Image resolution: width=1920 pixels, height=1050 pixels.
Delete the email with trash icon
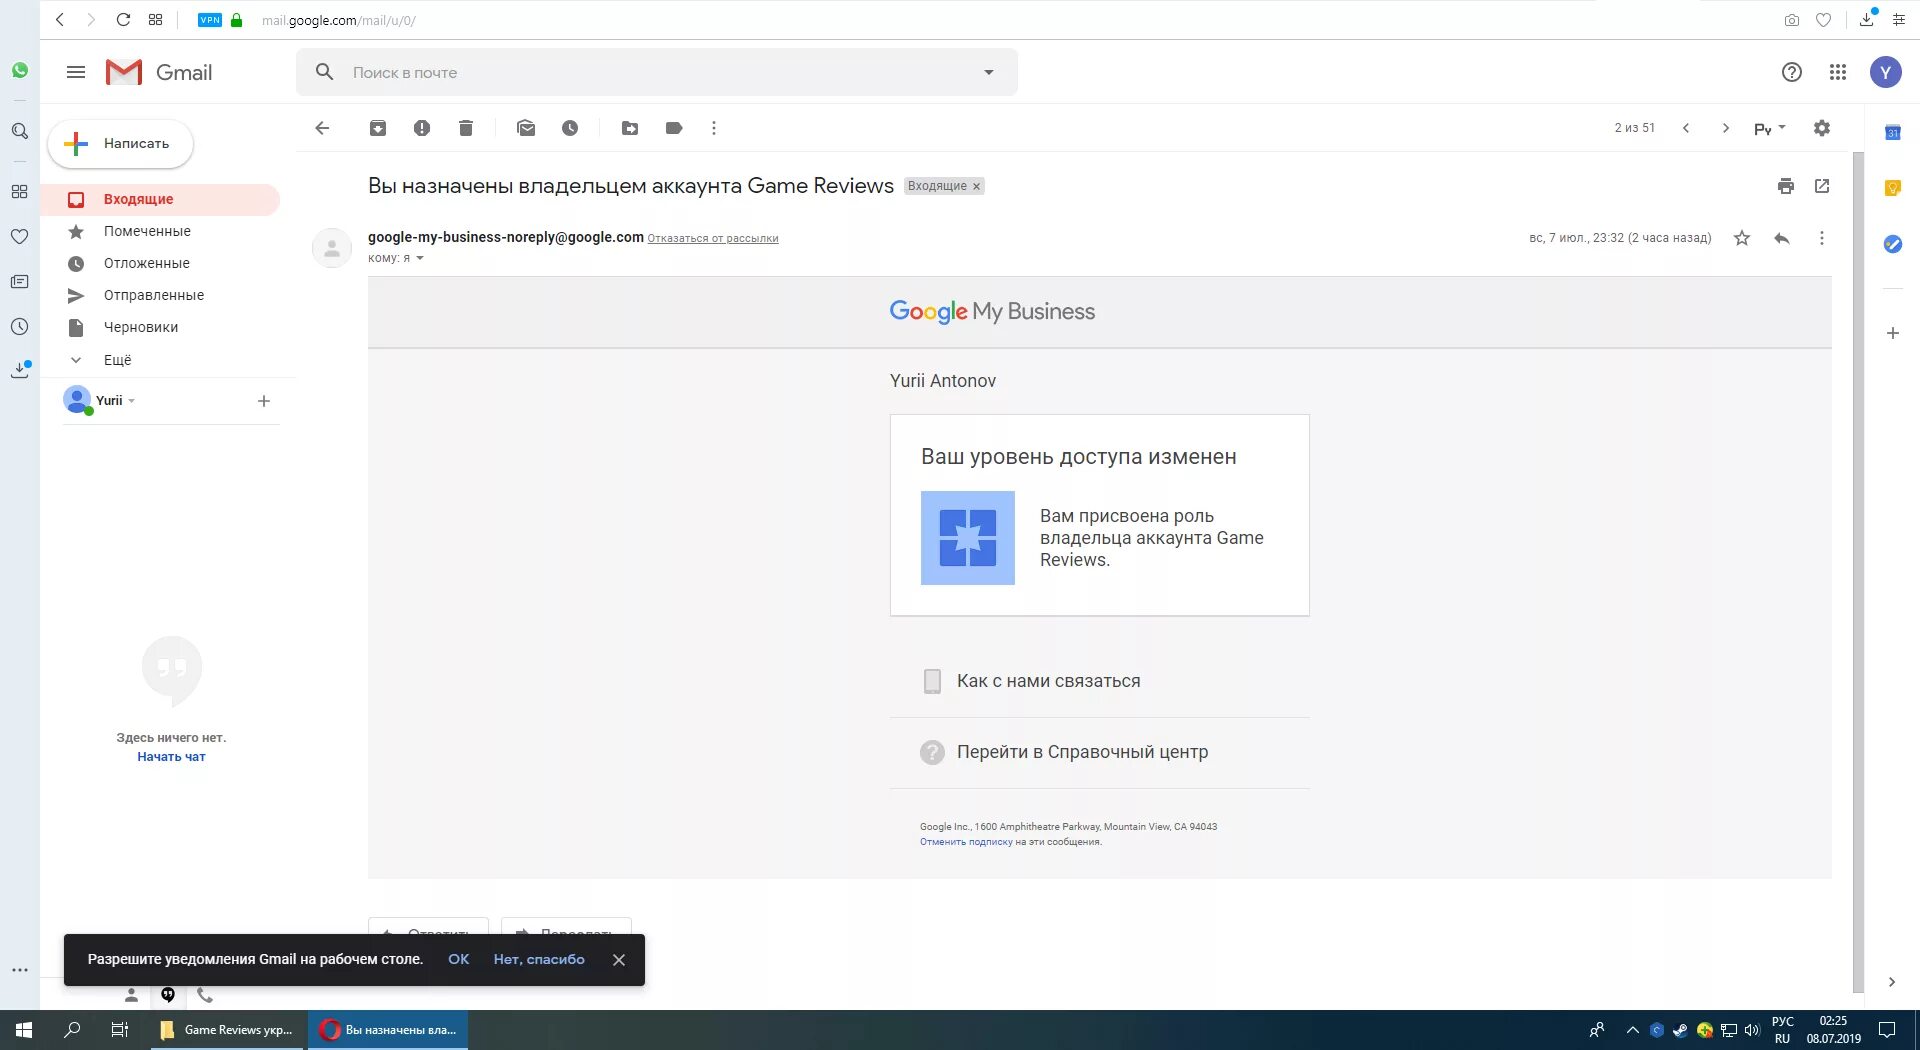pos(466,128)
